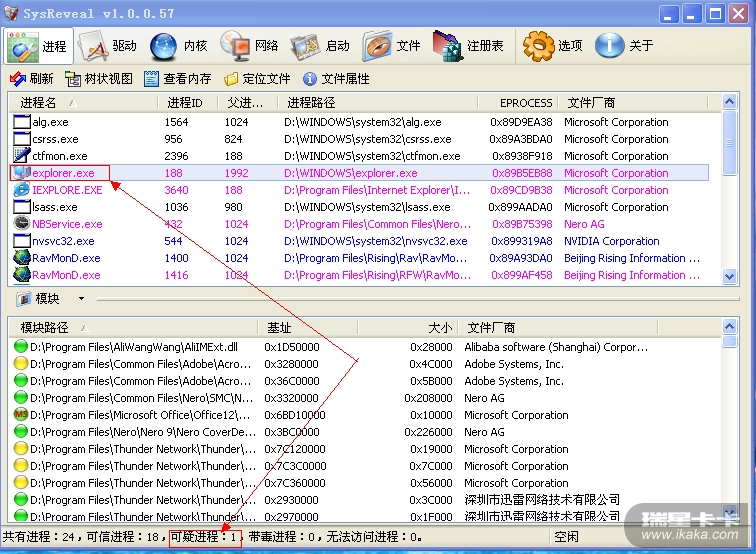Switch to the 驱动 (Driver) tab
This screenshot has height=554, width=756.
click(108, 46)
